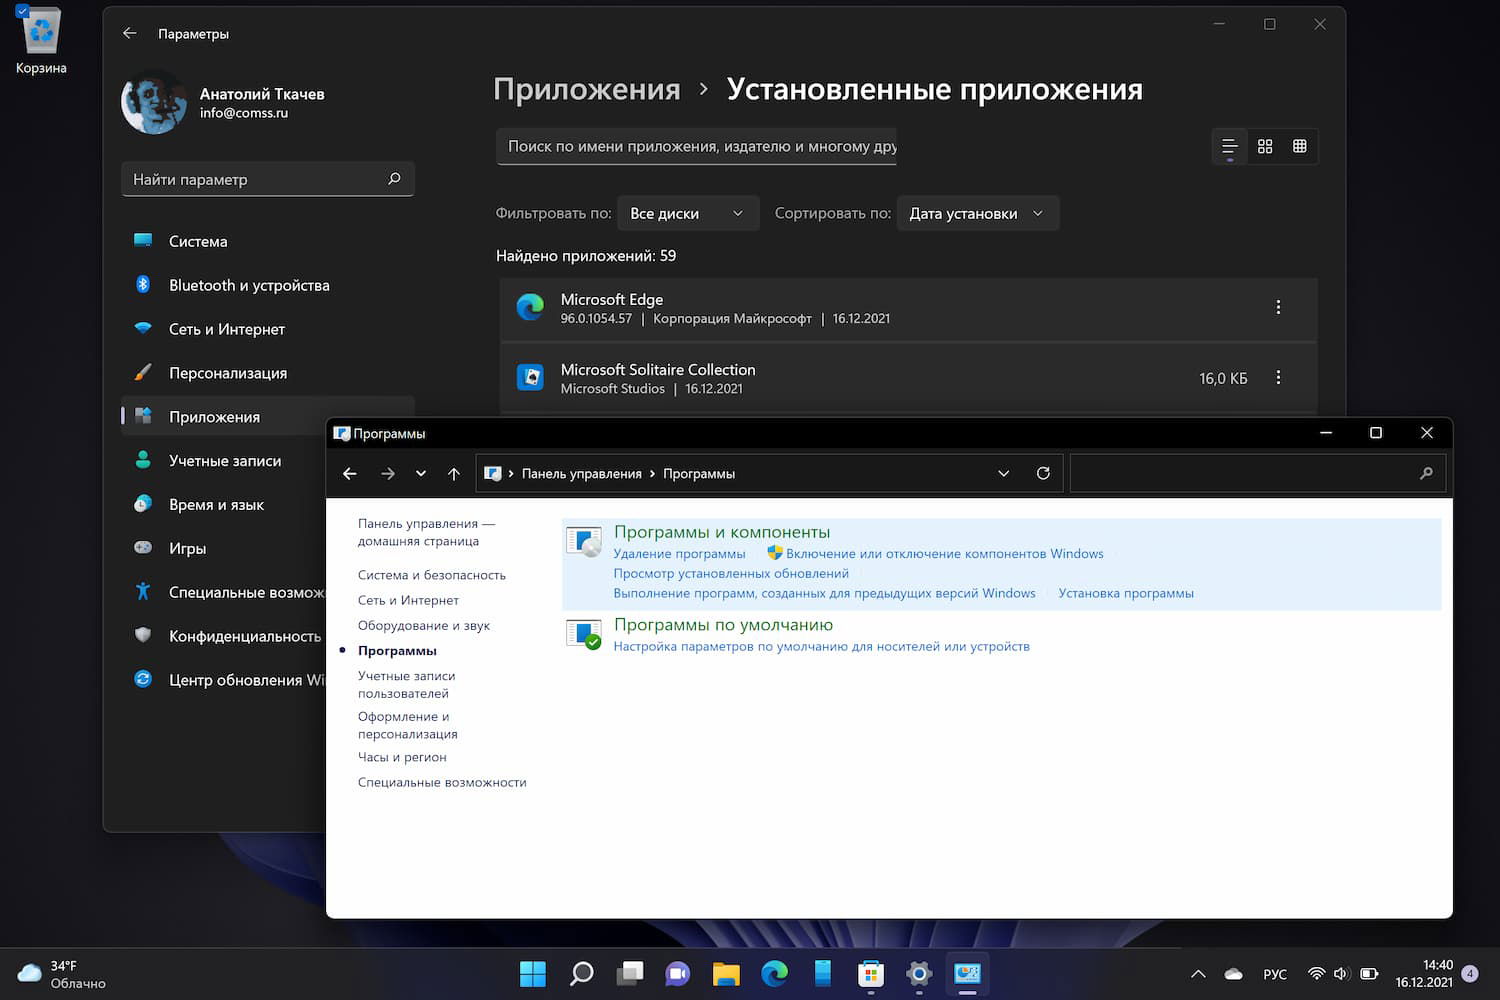Image resolution: width=1500 pixels, height=1000 pixels.
Task: Click the Найдено приложений: 59 text
Action: pos(586,256)
